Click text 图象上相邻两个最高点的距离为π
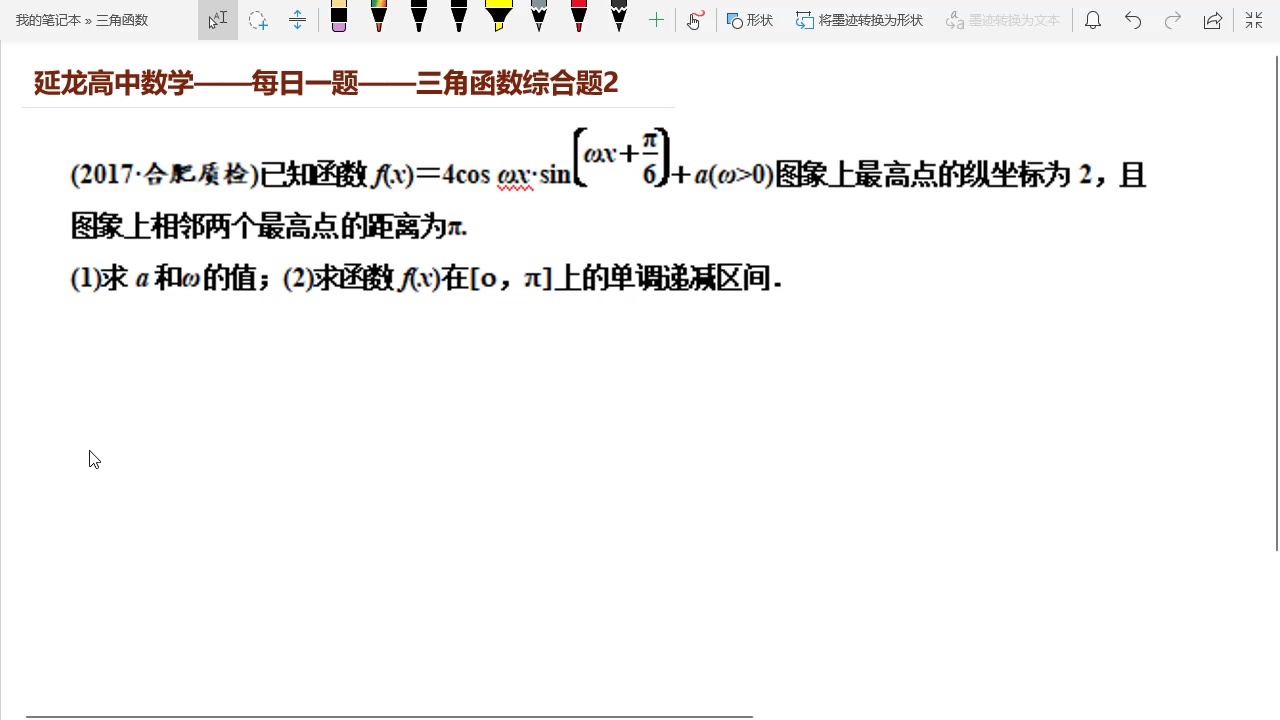This screenshot has height=720, width=1280. tap(270, 227)
